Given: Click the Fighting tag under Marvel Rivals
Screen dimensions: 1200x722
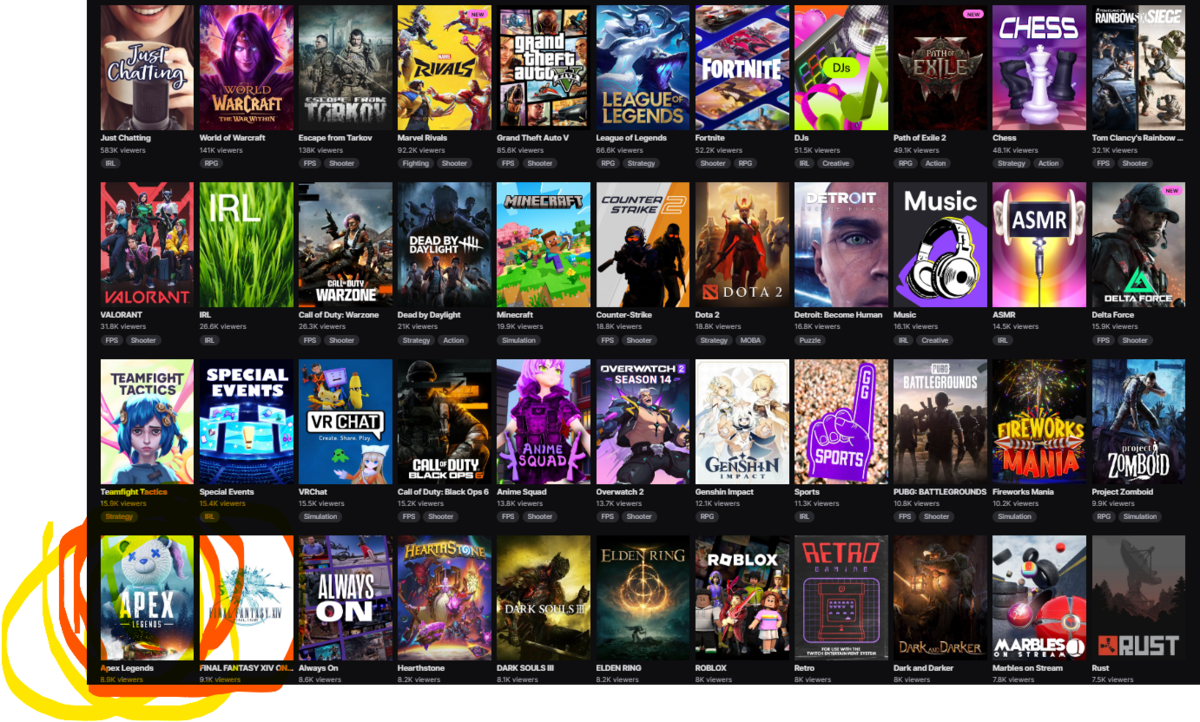Looking at the screenshot, I should 415,163.
